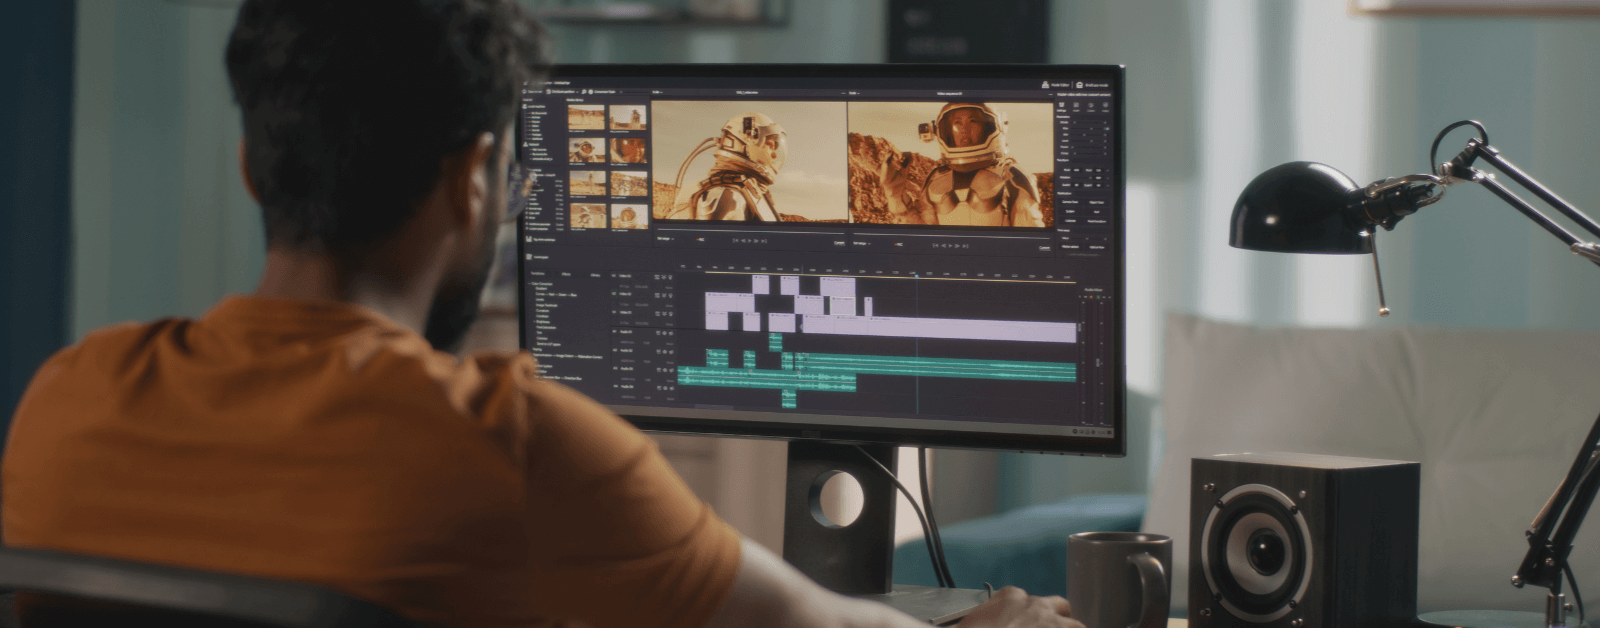Click the left audio mixer fader
The image size is (1600, 628).
(1079, 327)
